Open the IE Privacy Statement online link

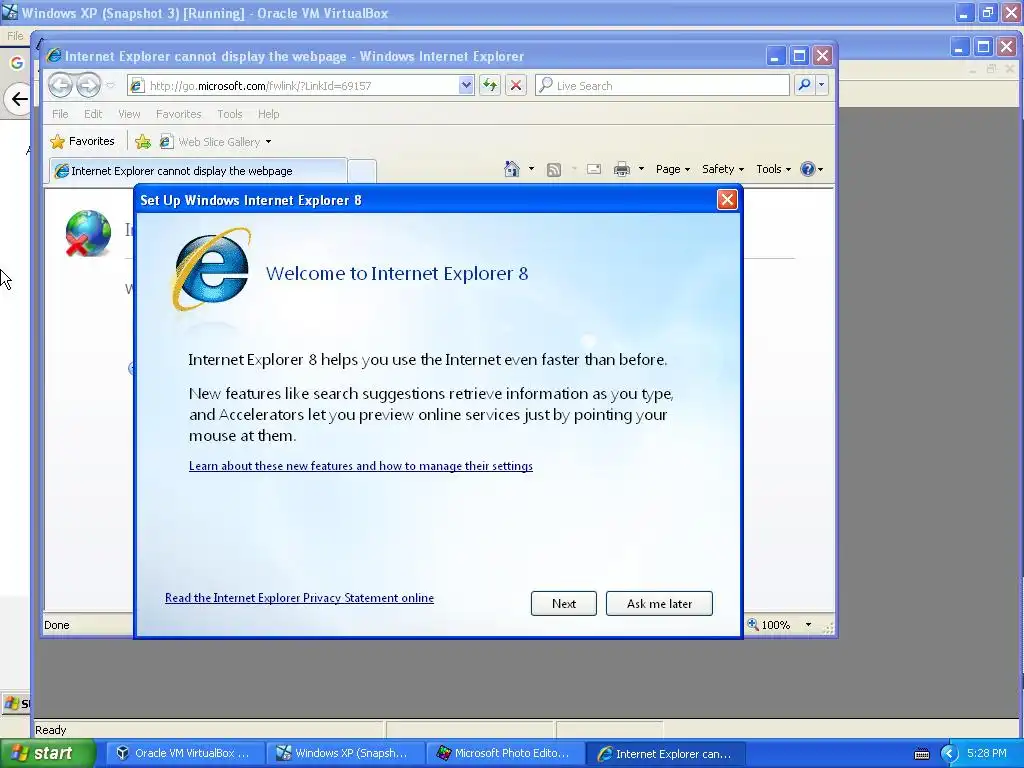(x=299, y=598)
